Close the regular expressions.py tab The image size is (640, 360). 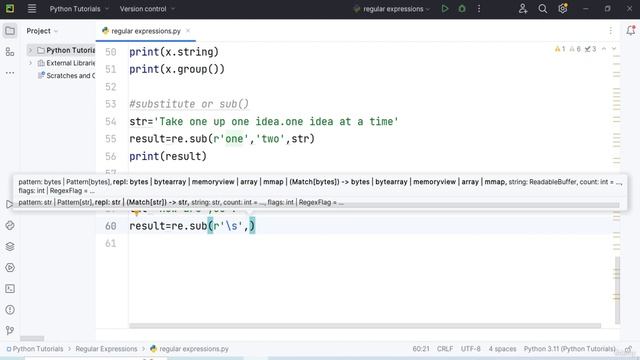click(188, 31)
